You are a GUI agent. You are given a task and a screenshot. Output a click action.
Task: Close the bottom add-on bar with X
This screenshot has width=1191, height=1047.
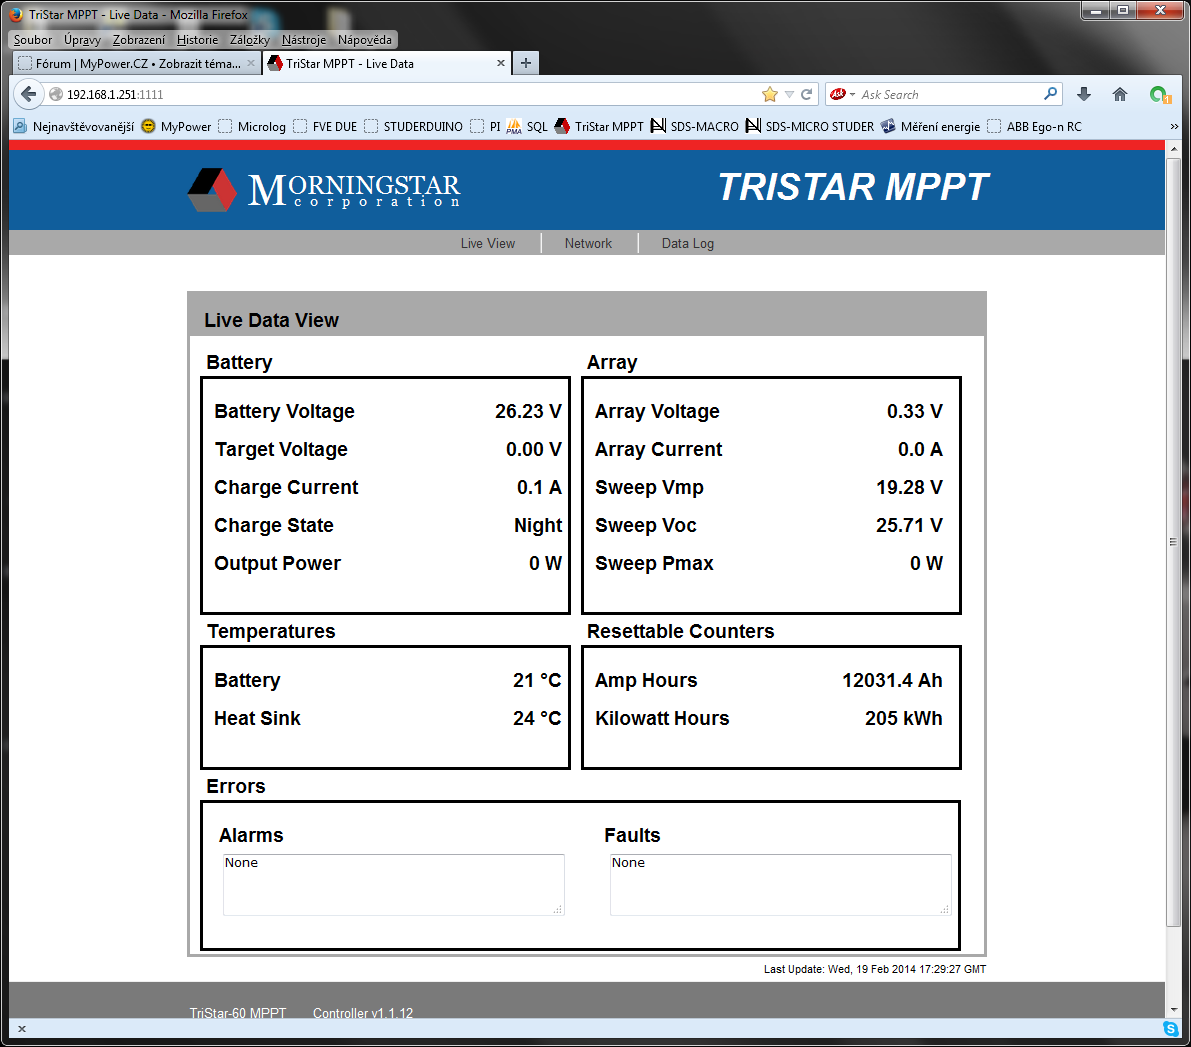click(22, 1029)
